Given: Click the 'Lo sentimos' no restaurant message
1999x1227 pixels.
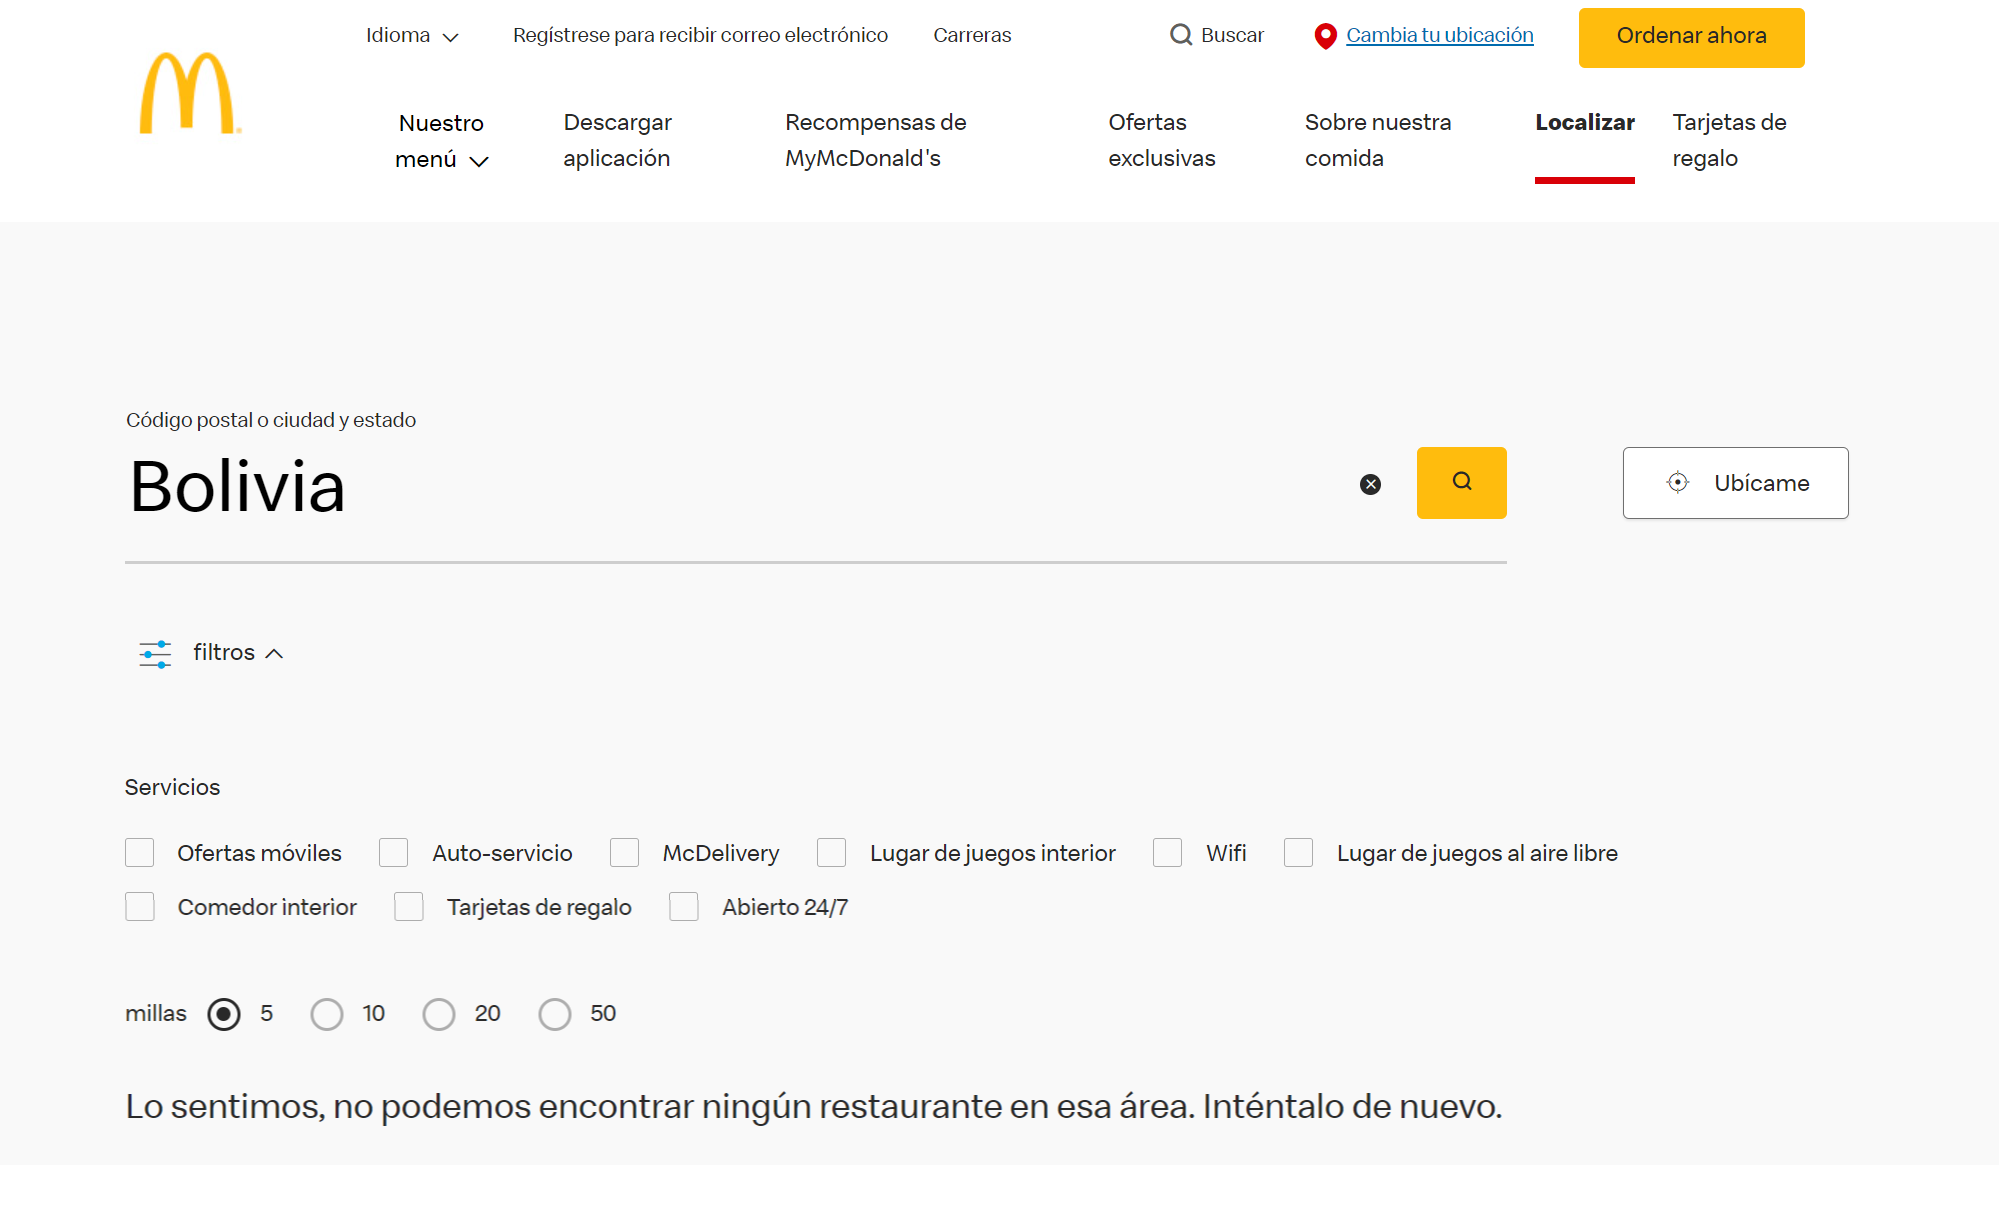Looking at the screenshot, I should click(814, 1107).
